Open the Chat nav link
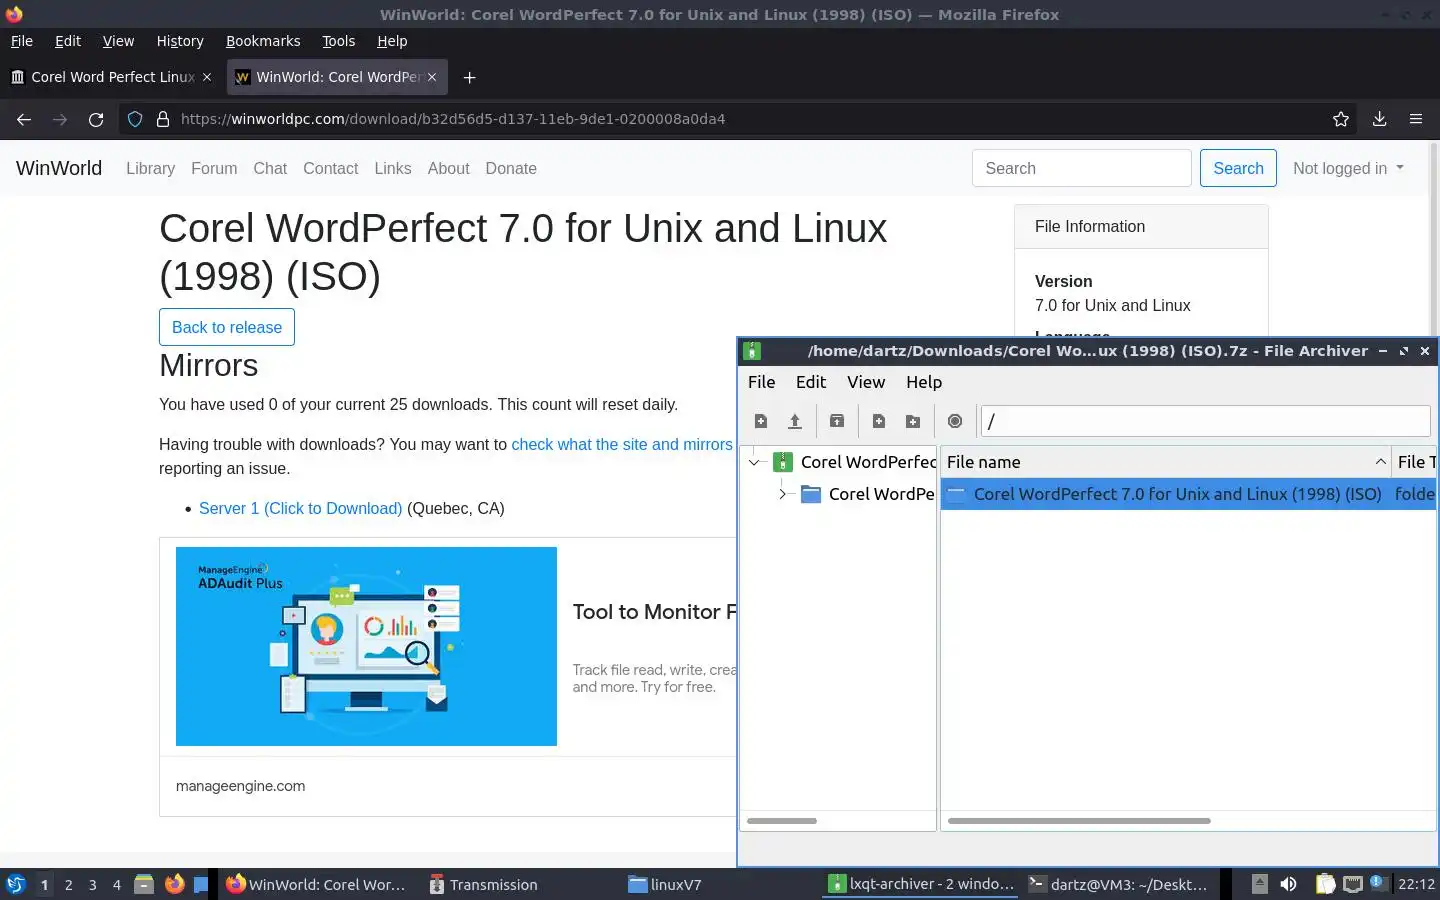1440x900 pixels. pyautogui.click(x=270, y=168)
